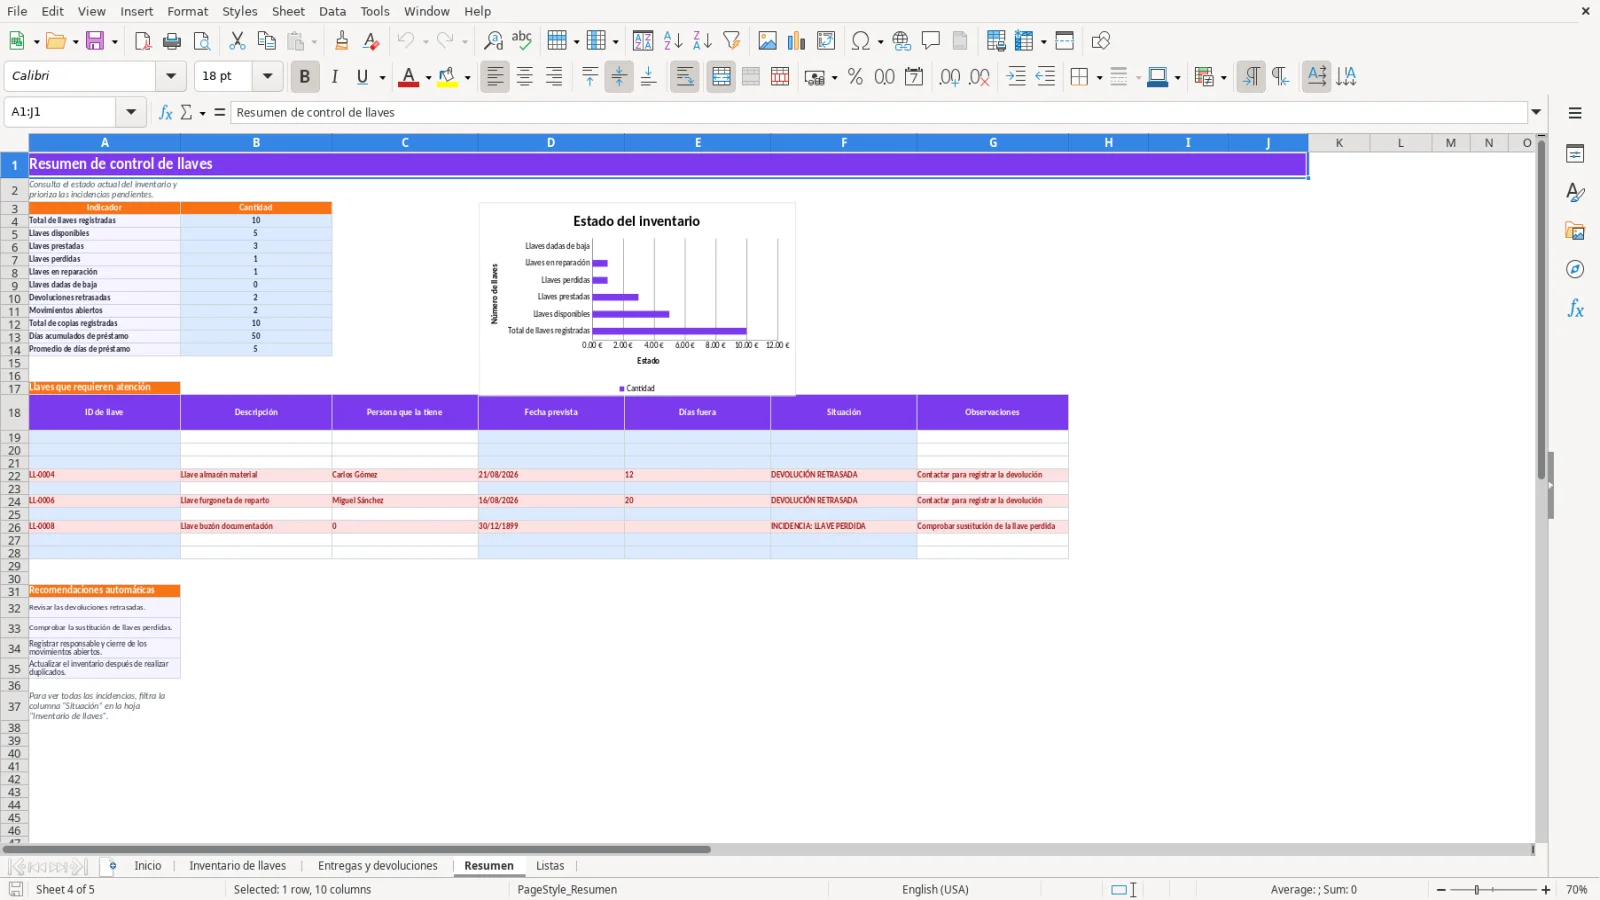Sort descending
This screenshot has height=900, width=1600.
[702, 41]
